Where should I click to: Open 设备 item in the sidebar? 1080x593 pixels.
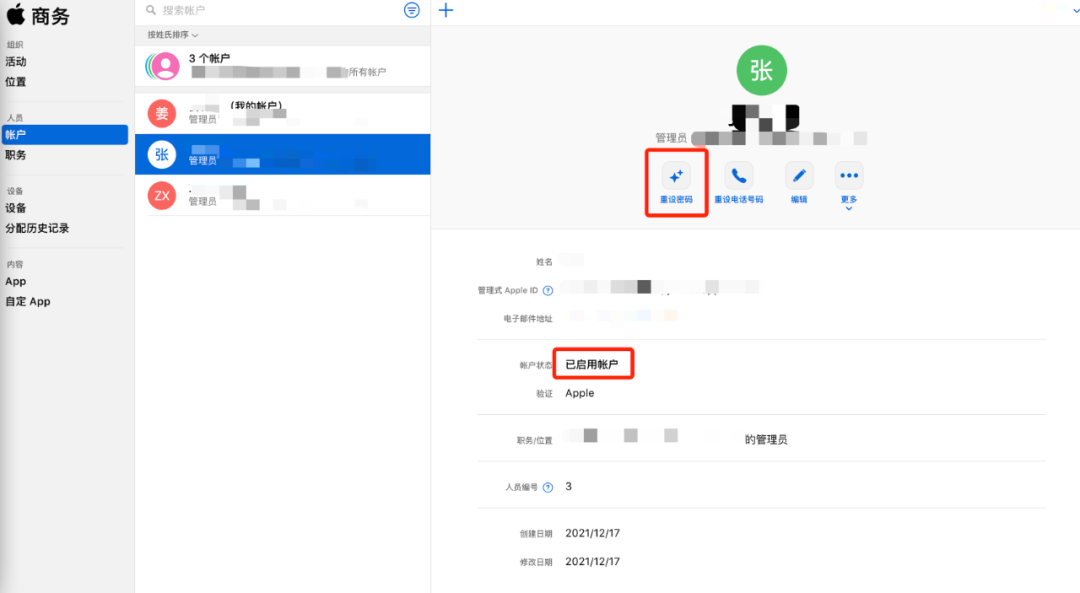tap(16, 208)
